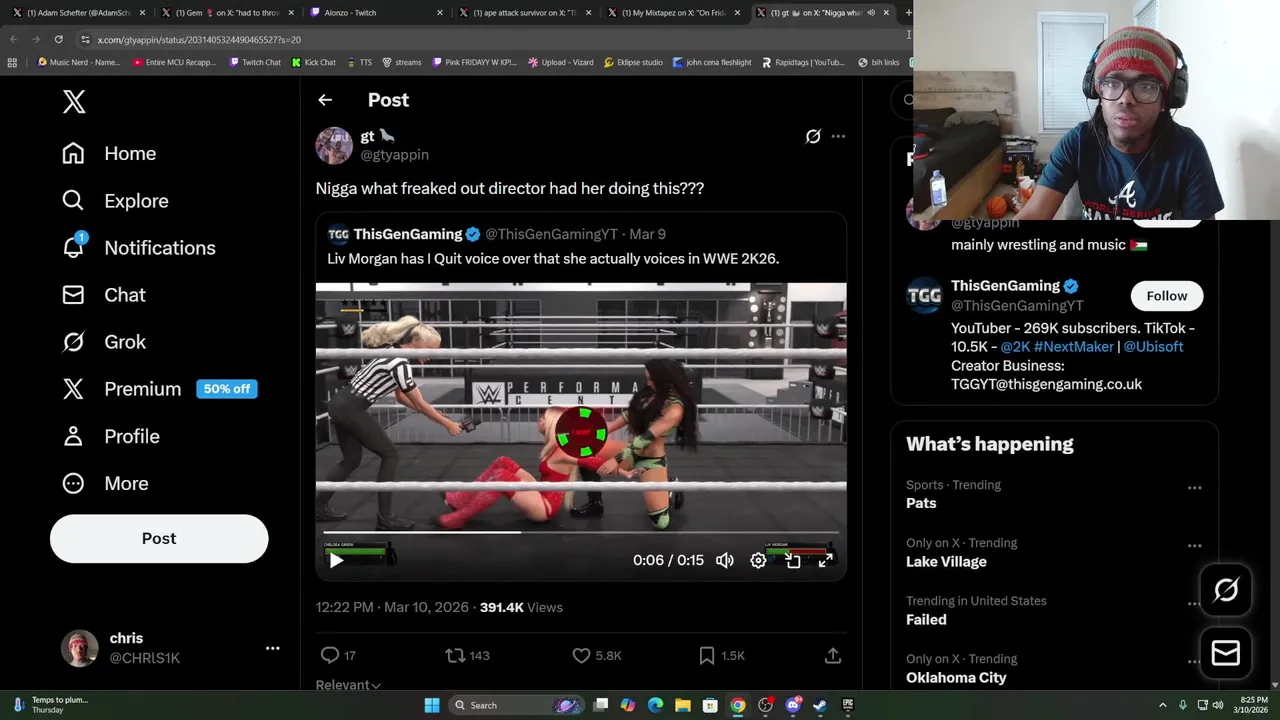Open the @Ubisoft mention link

click(1153, 346)
